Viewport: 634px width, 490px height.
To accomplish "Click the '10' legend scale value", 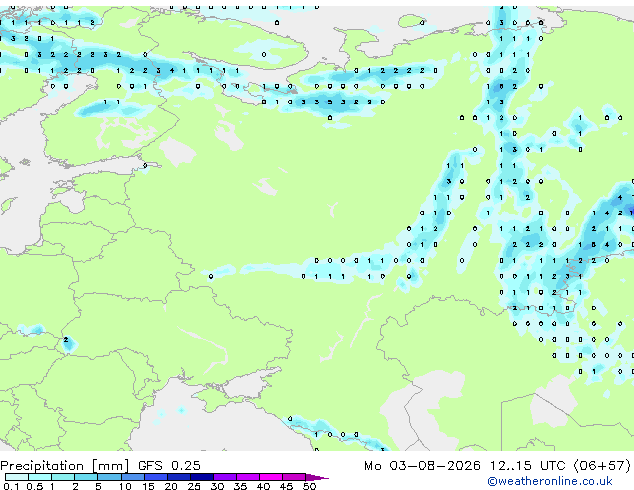I will click(x=125, y=486).
